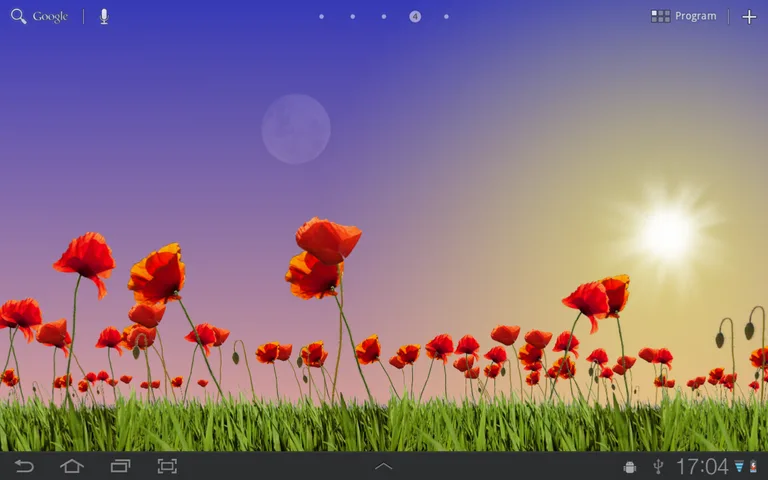Tap the Back navigation arrow
Viewport: 768px width, 480px height.
click(x=24, y=466)
